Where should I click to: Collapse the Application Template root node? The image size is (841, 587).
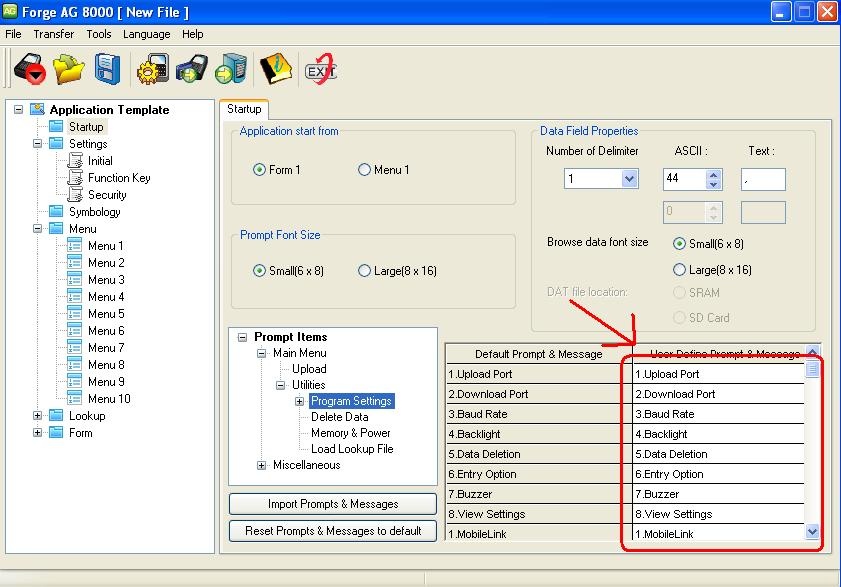(x=18, y=109)
